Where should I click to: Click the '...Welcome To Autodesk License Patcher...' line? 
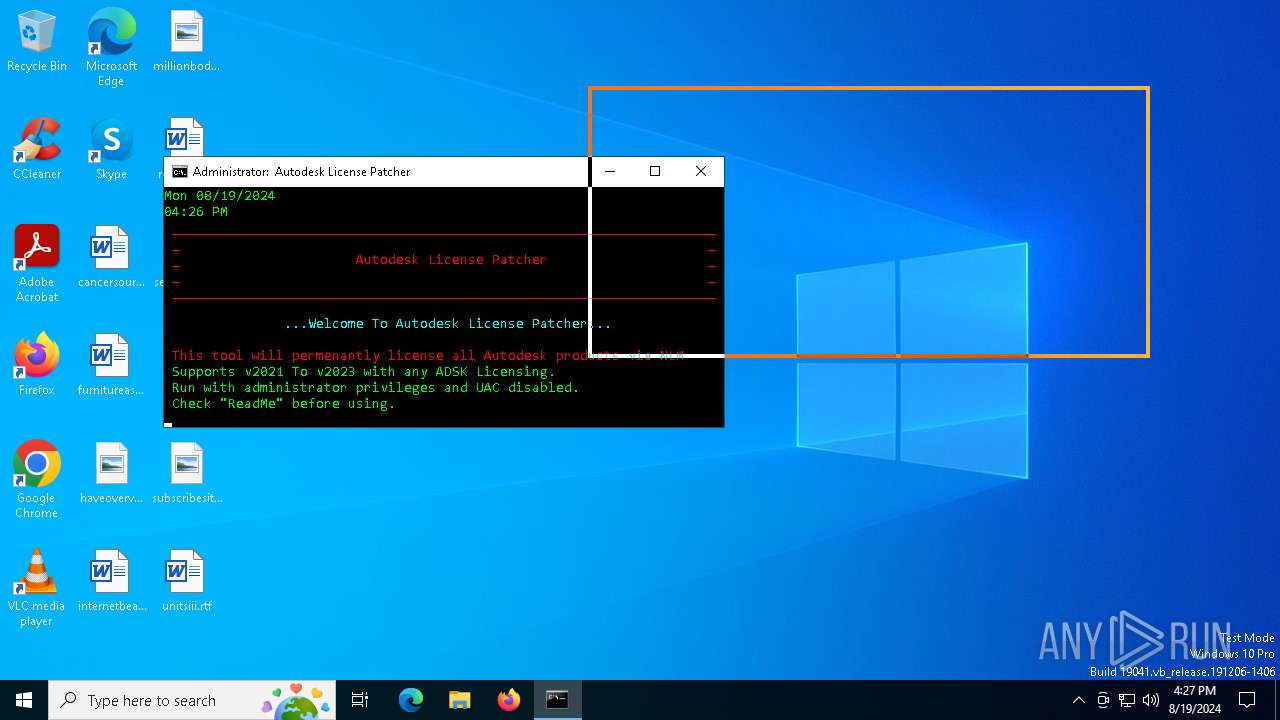tap(447, 324)
